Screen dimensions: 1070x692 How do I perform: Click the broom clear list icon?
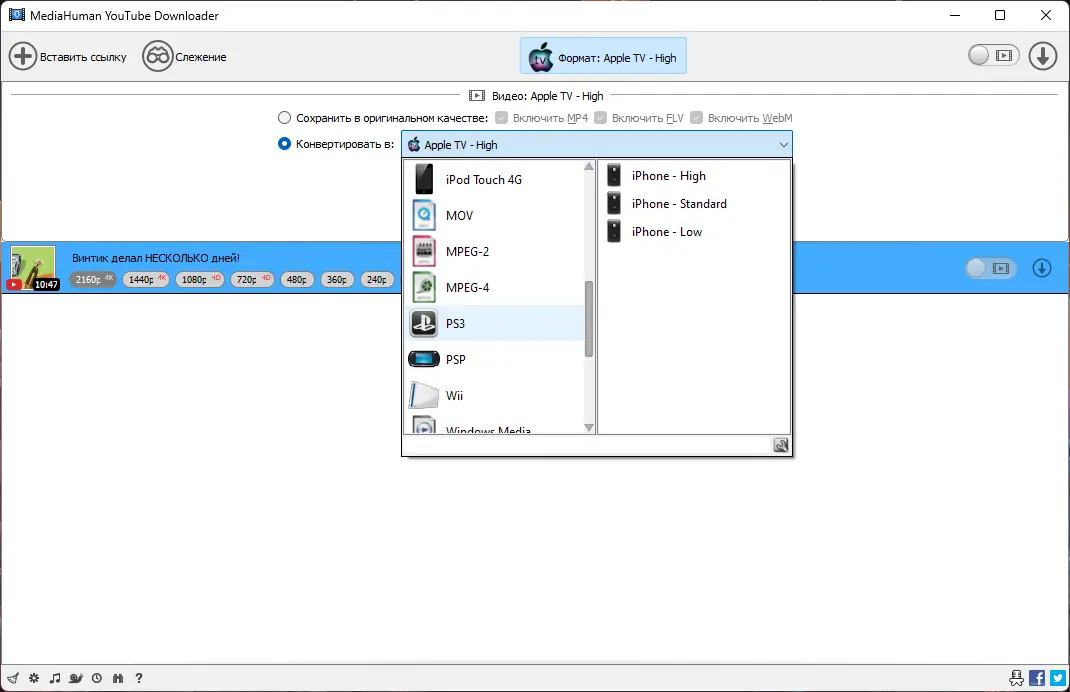click(12, 678)
